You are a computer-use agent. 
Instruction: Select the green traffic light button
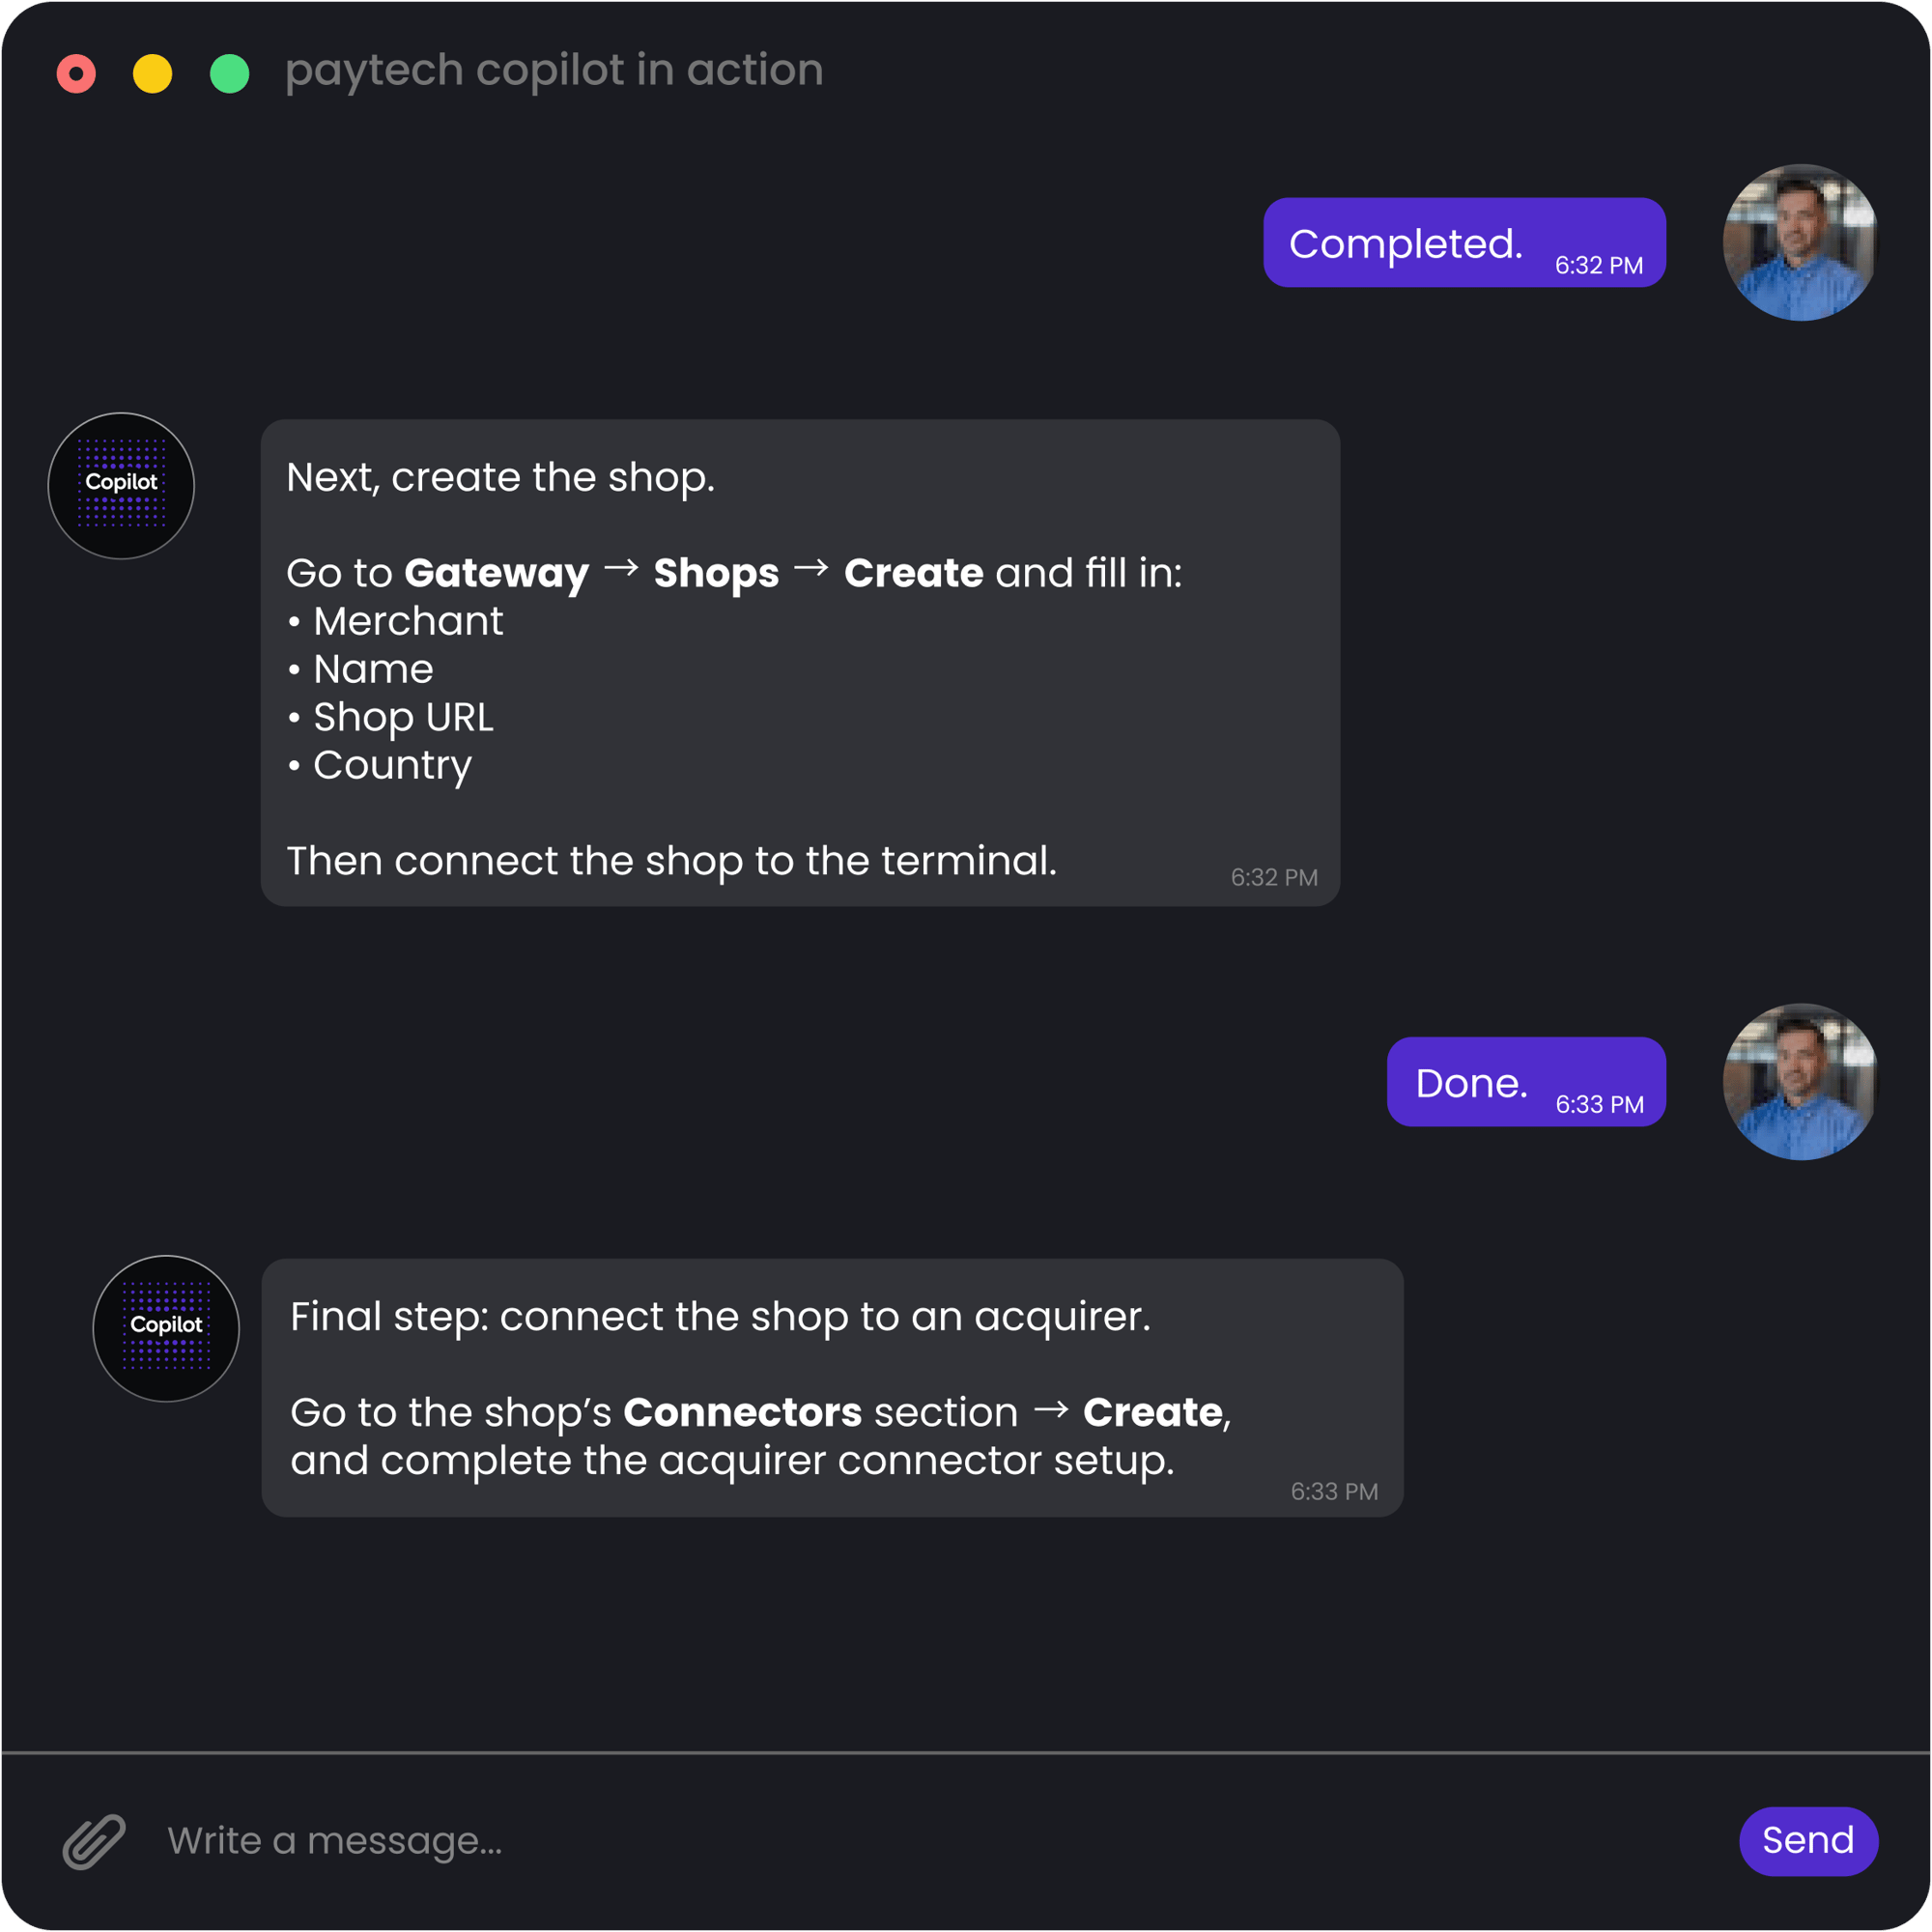pos(230,73)
